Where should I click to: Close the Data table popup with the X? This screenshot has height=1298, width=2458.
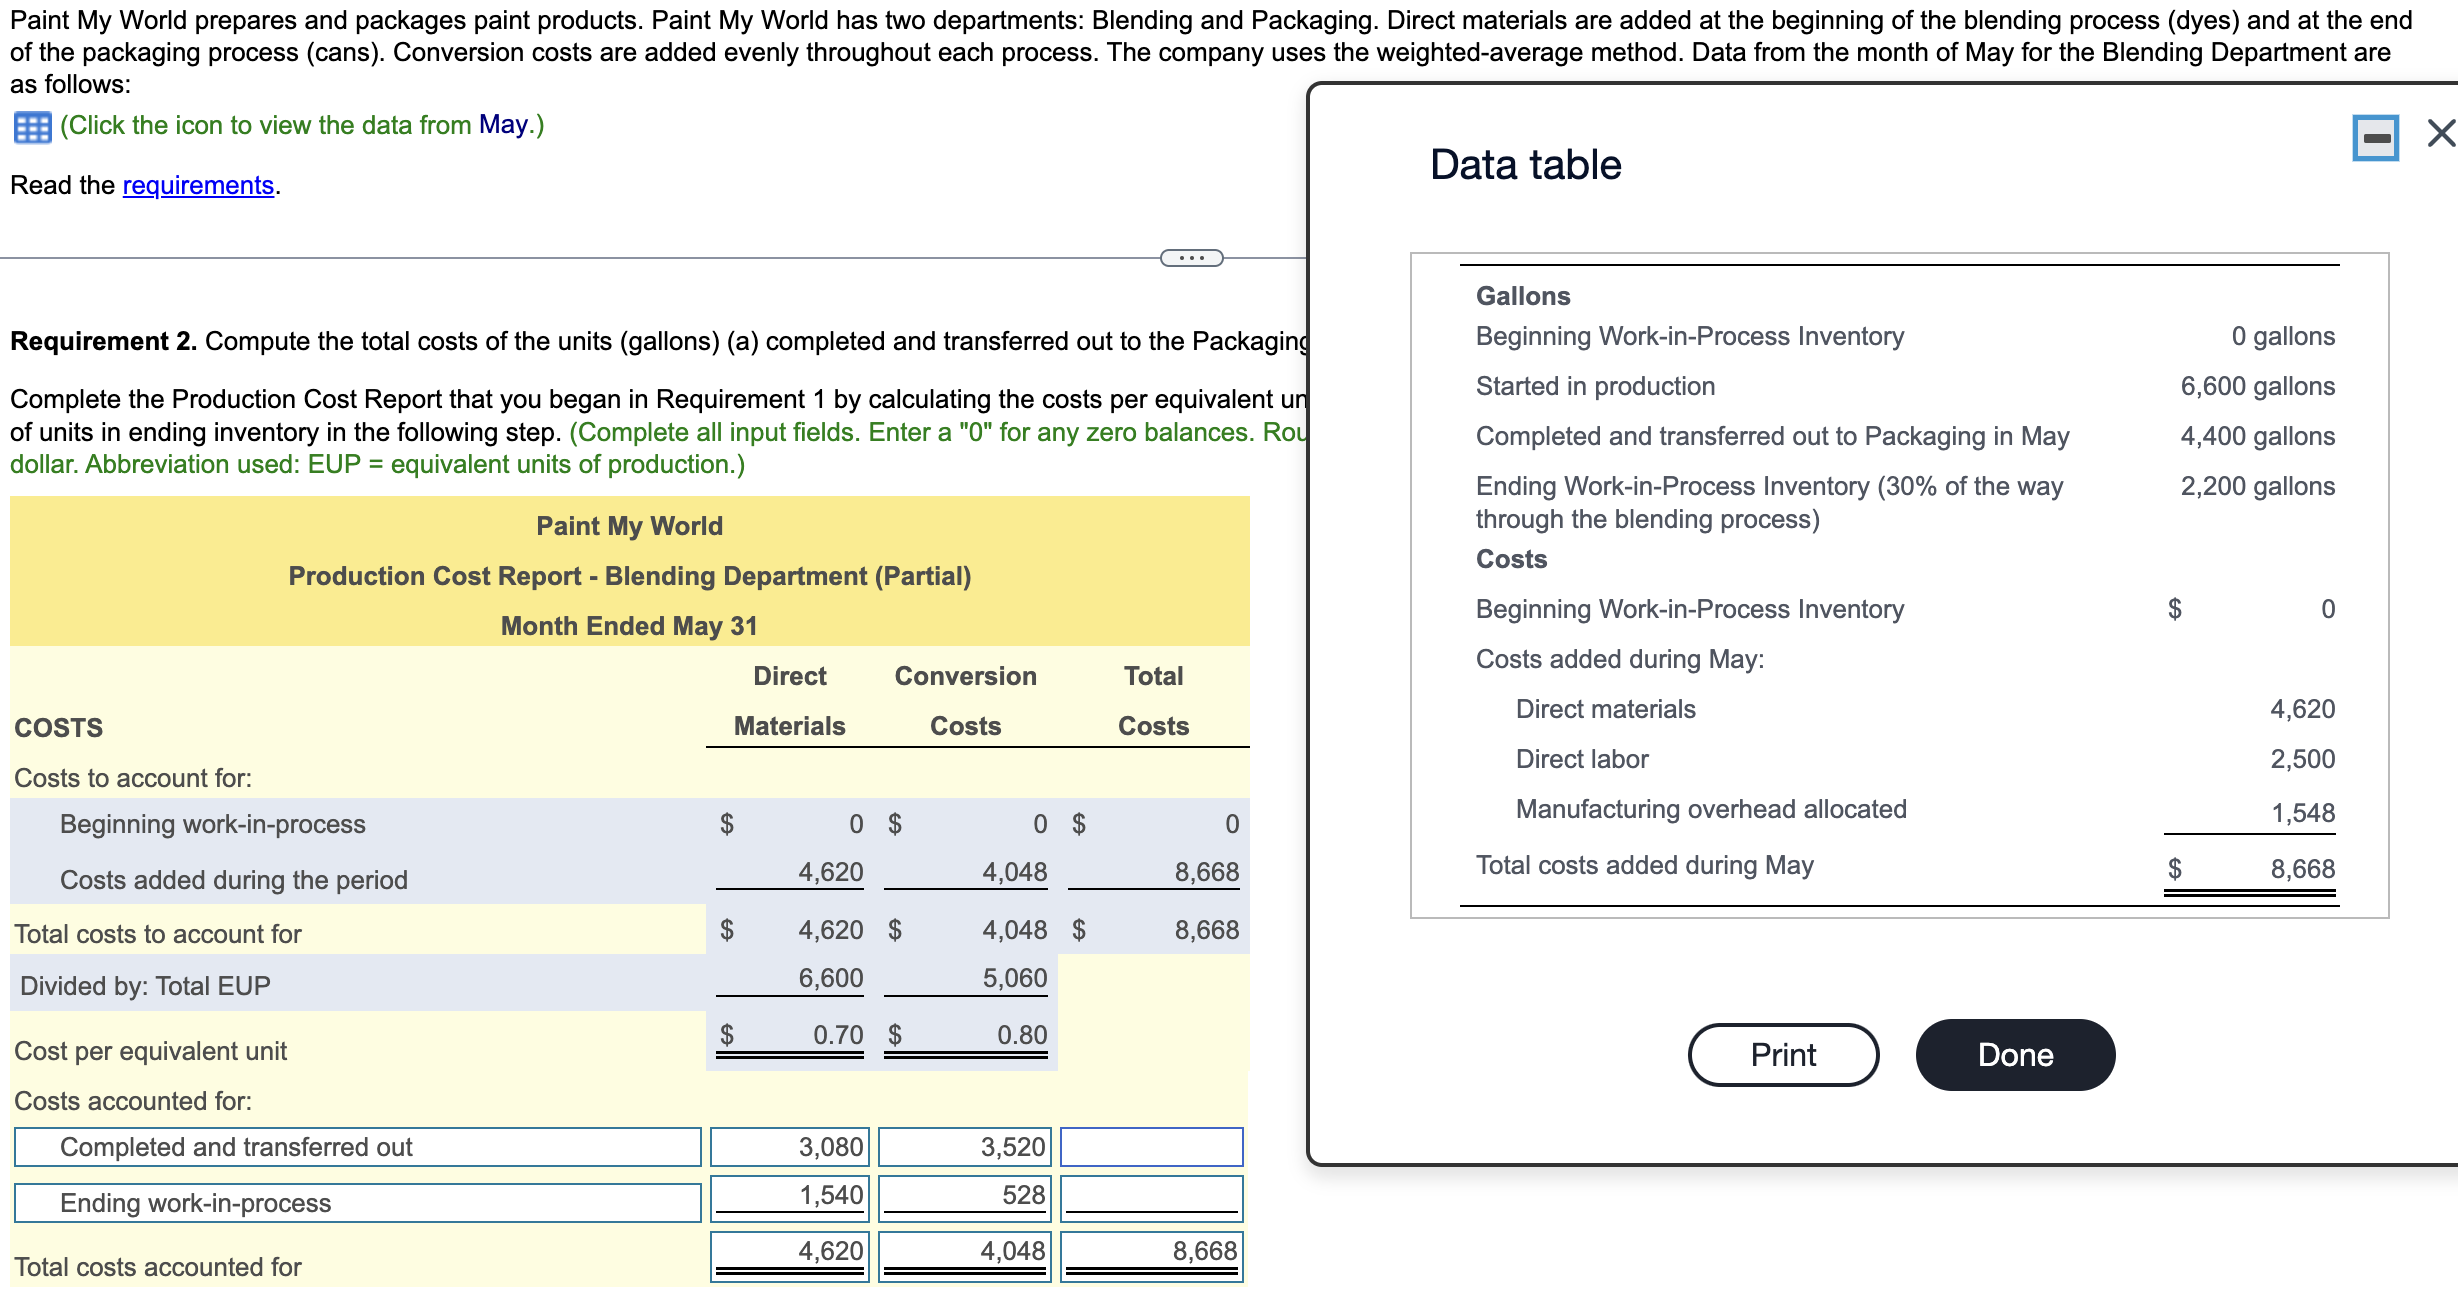point(2437,133)
